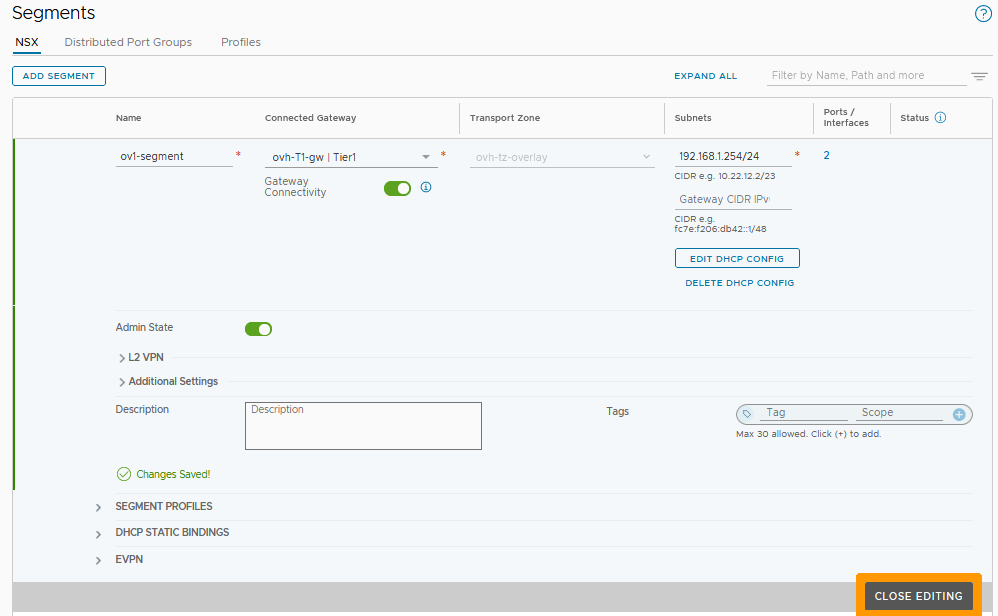The height and width of the screenshot is (616, 998).
Task: Switch to the Distributed Port Groups tab
Action: (128, 42)
